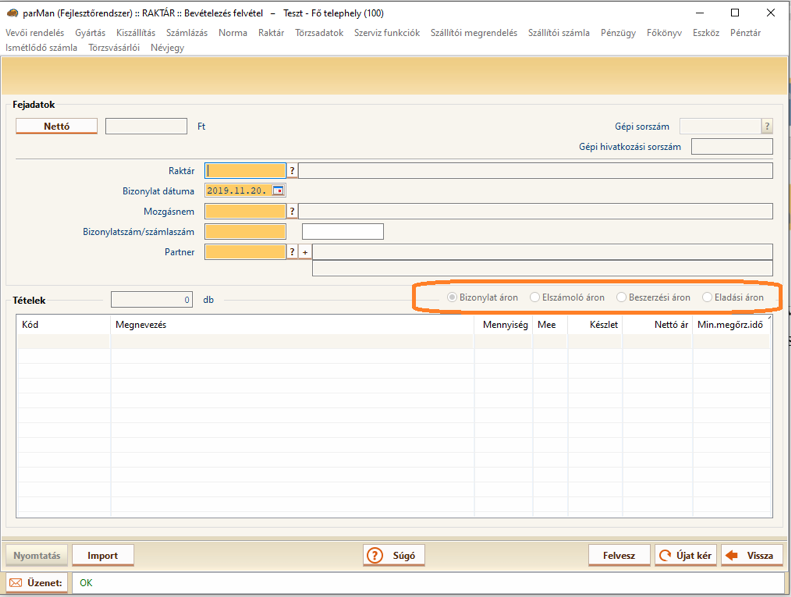Image resolution: width=791 pixels, height=597 pixels.
Task: Open help with the Súgó button
Action: (x=394, y=556)
